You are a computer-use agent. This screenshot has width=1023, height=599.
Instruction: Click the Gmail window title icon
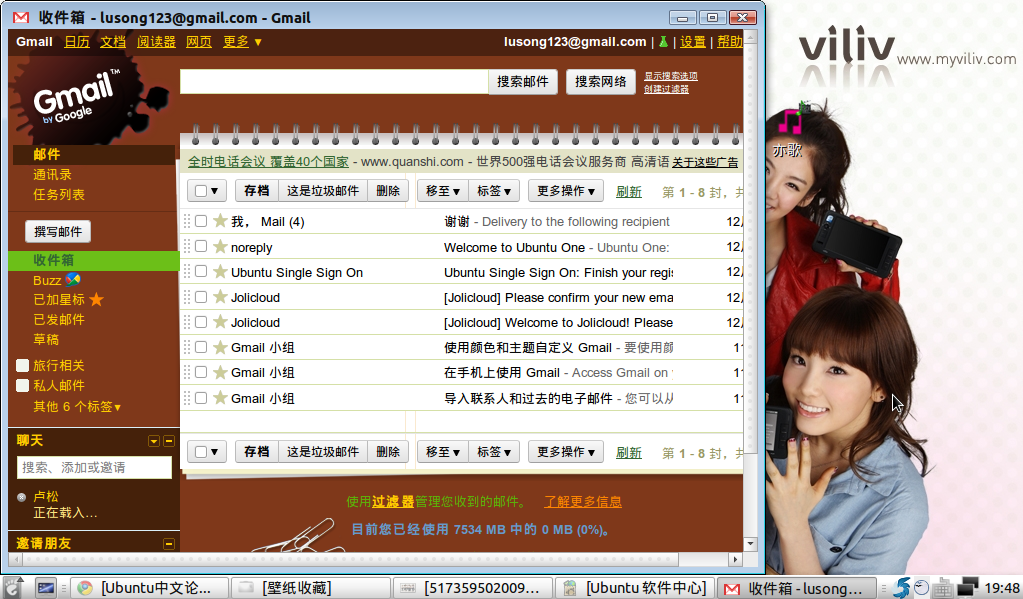(x=21, y=18)
